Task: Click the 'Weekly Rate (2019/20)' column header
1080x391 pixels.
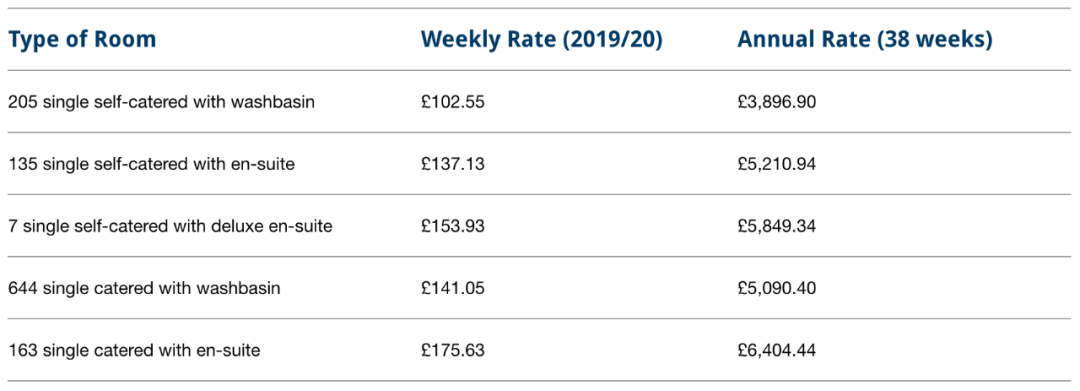Action: click(541, 40)
